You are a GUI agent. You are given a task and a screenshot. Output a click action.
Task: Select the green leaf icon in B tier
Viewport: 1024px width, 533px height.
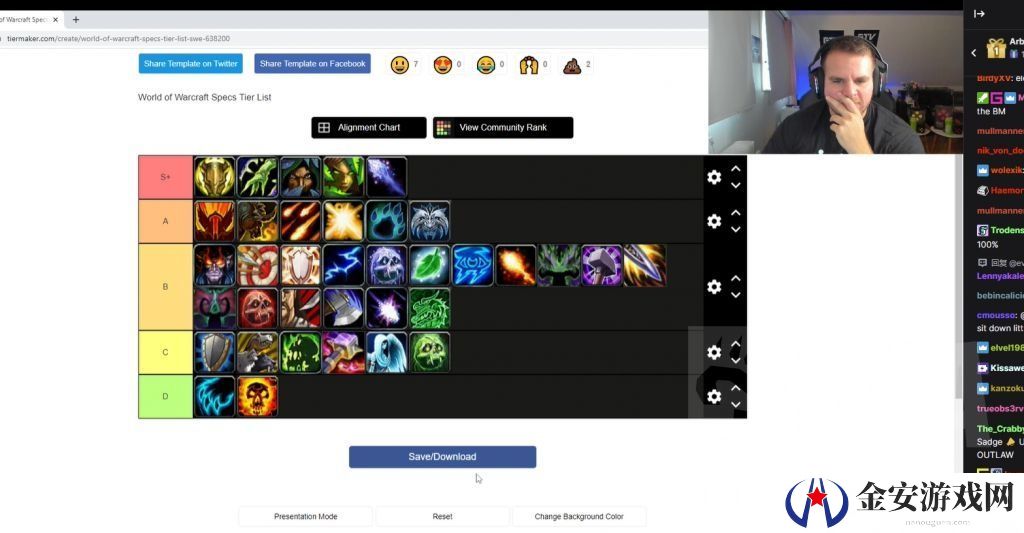[x=430, y=265]
